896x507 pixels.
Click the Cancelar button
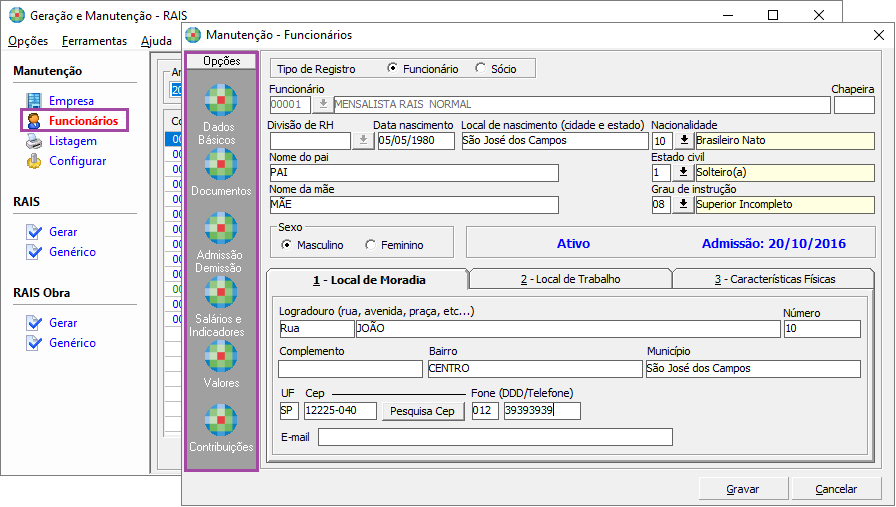tap(836, 489)
